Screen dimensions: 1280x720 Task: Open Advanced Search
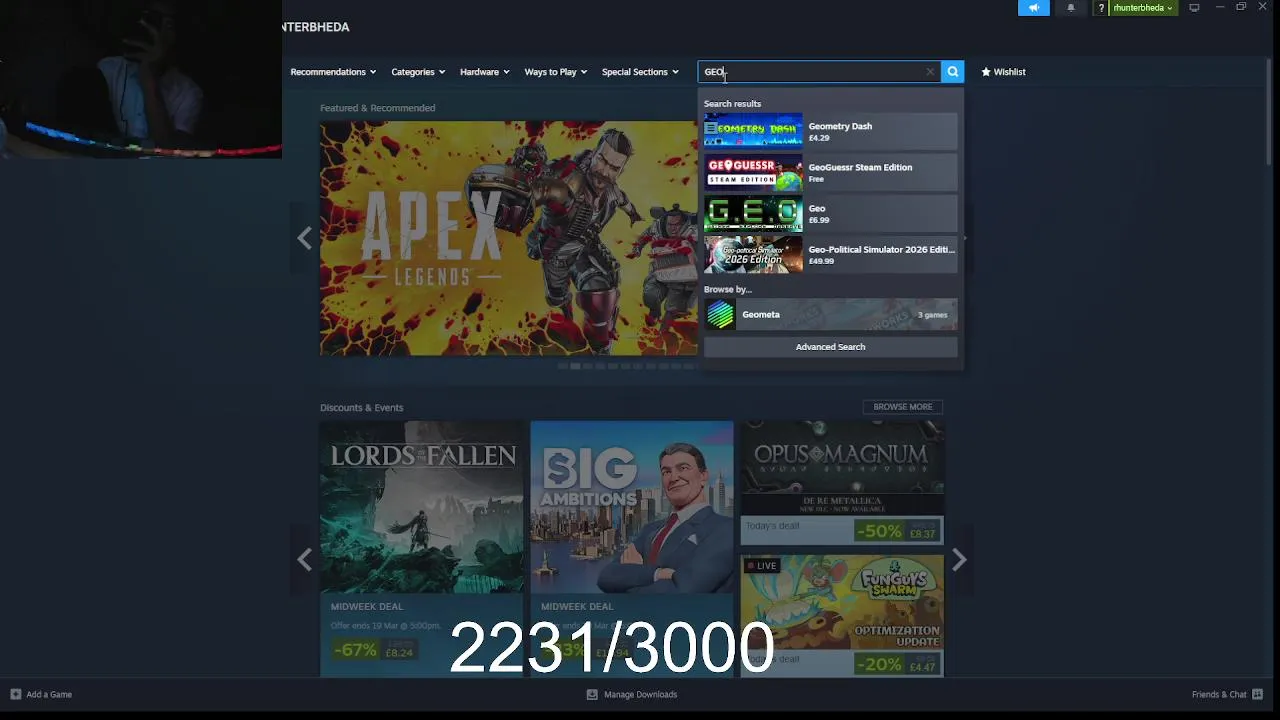pyautogui.click(x=830, y=347)
